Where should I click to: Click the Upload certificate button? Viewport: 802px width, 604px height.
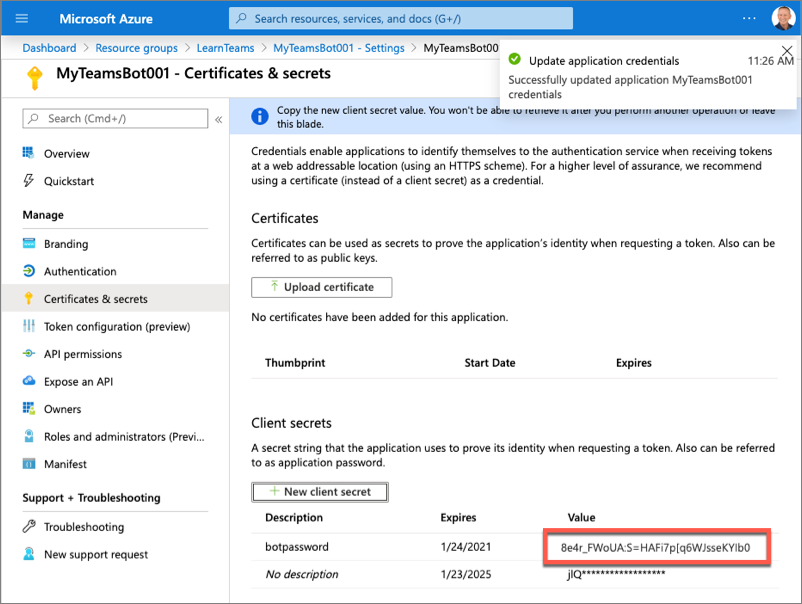[322, 287]
